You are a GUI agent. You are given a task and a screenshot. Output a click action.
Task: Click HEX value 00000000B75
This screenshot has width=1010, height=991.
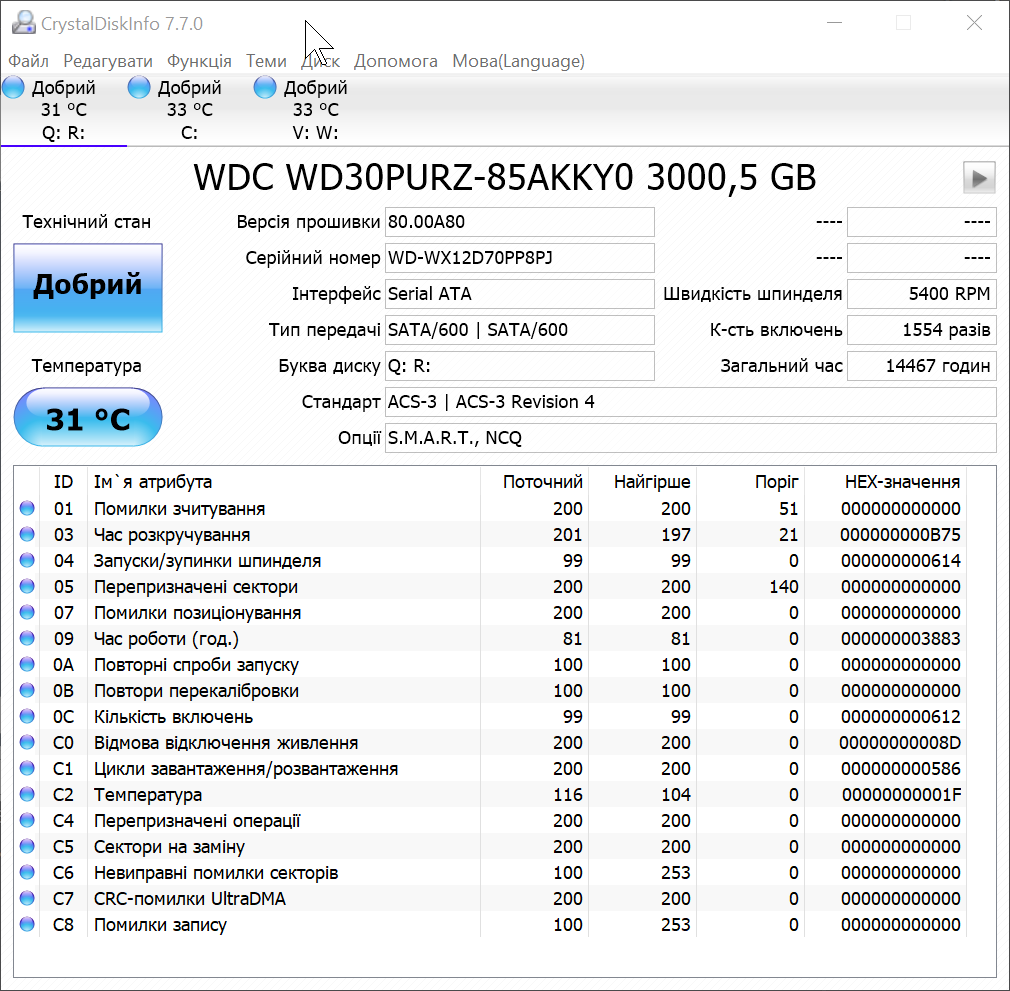point(900,535)
